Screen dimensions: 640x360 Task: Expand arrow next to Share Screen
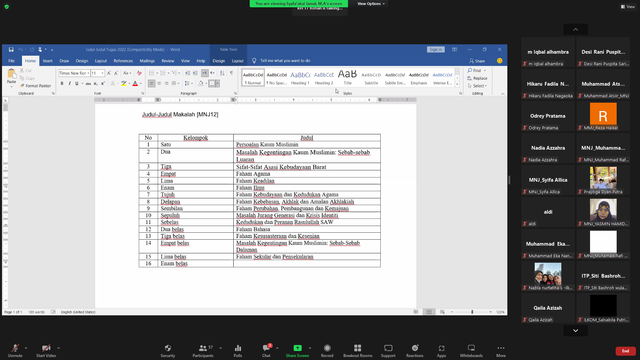point(310,348)
